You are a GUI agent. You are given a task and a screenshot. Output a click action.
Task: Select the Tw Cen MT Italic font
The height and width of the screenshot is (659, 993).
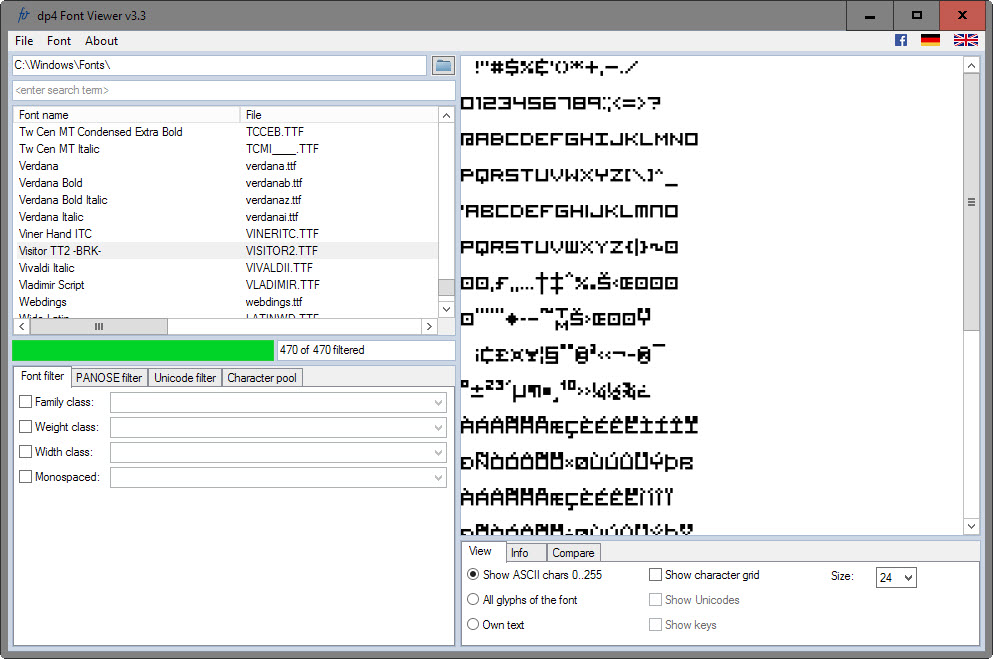point(225,149)
